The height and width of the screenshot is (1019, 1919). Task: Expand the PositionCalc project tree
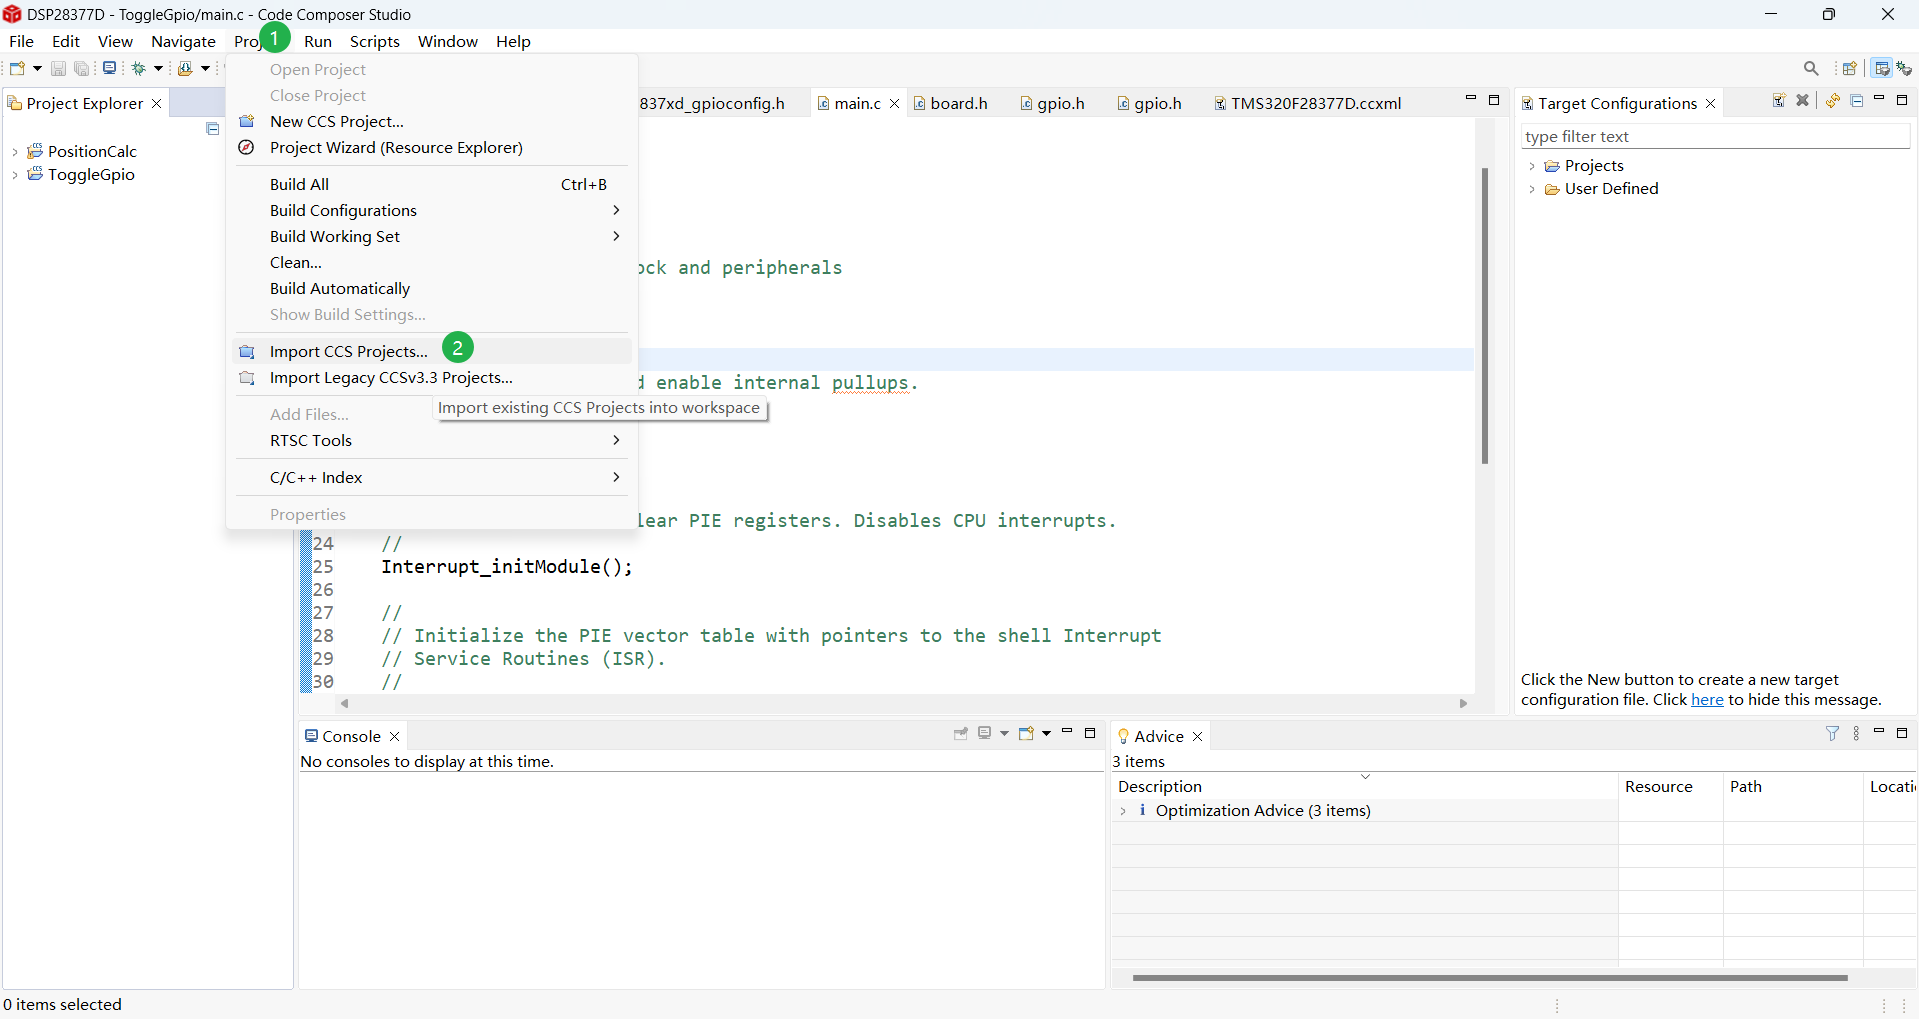15,152
